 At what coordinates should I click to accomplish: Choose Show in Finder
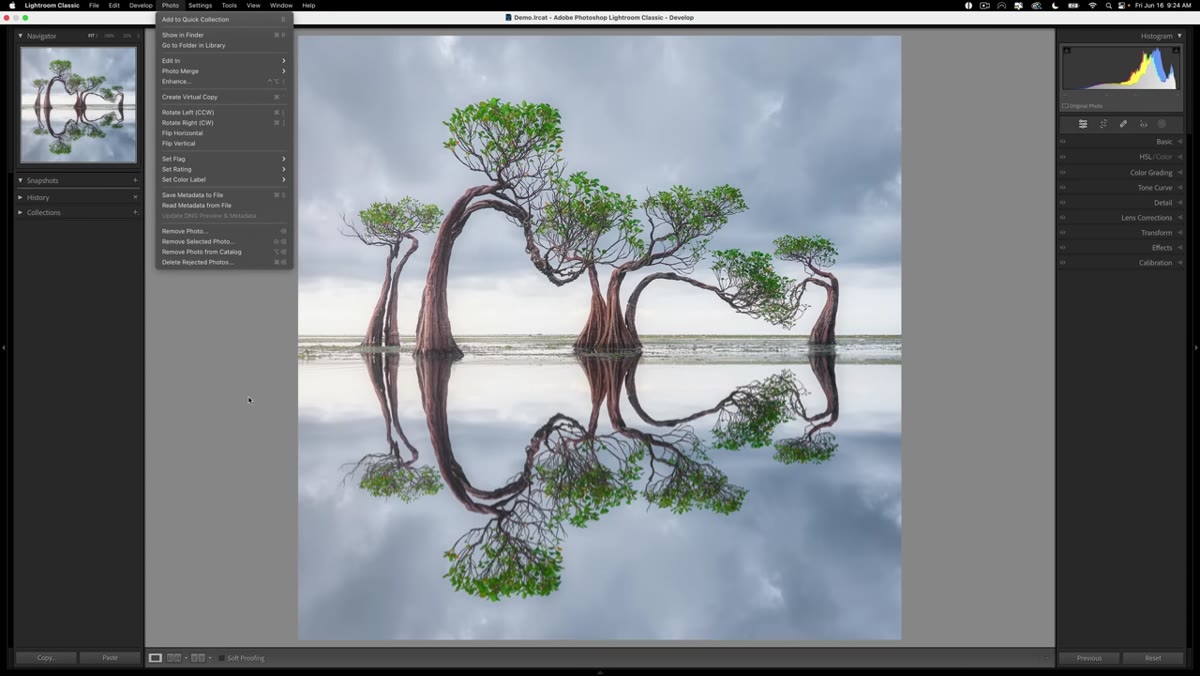[x=224, y=35]
